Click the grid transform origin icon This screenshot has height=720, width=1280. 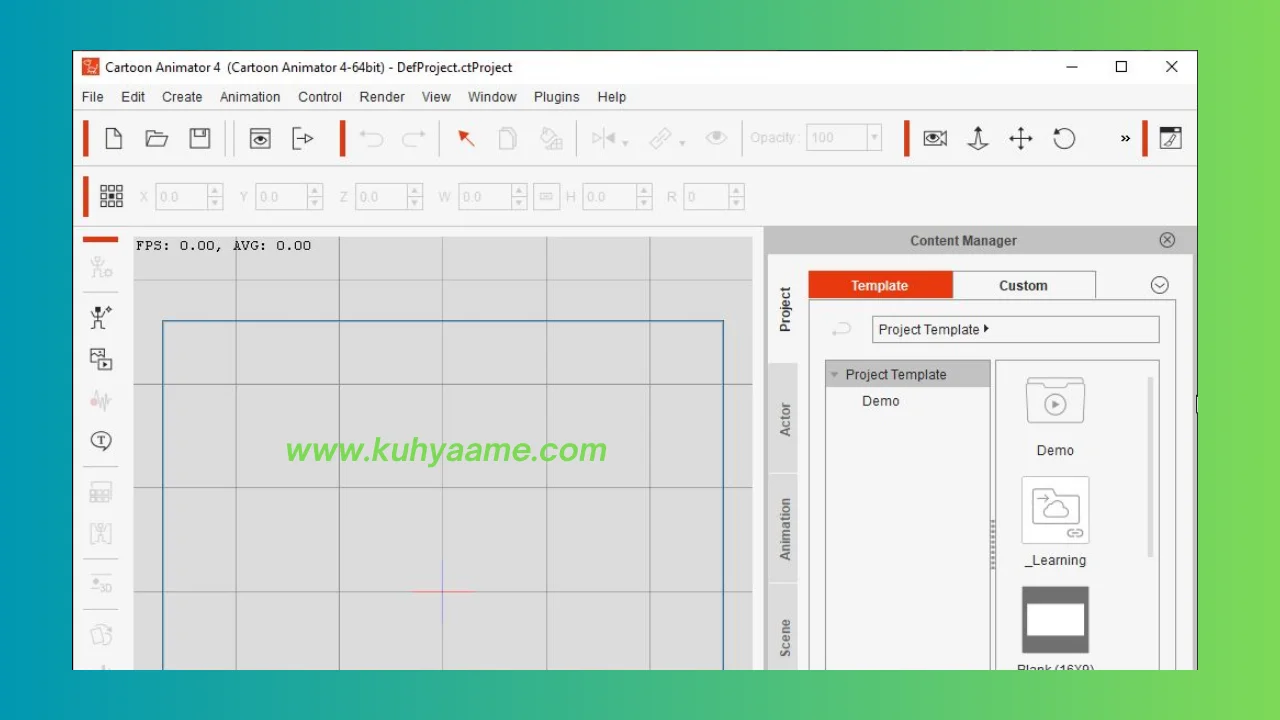(x=111, y=197)
